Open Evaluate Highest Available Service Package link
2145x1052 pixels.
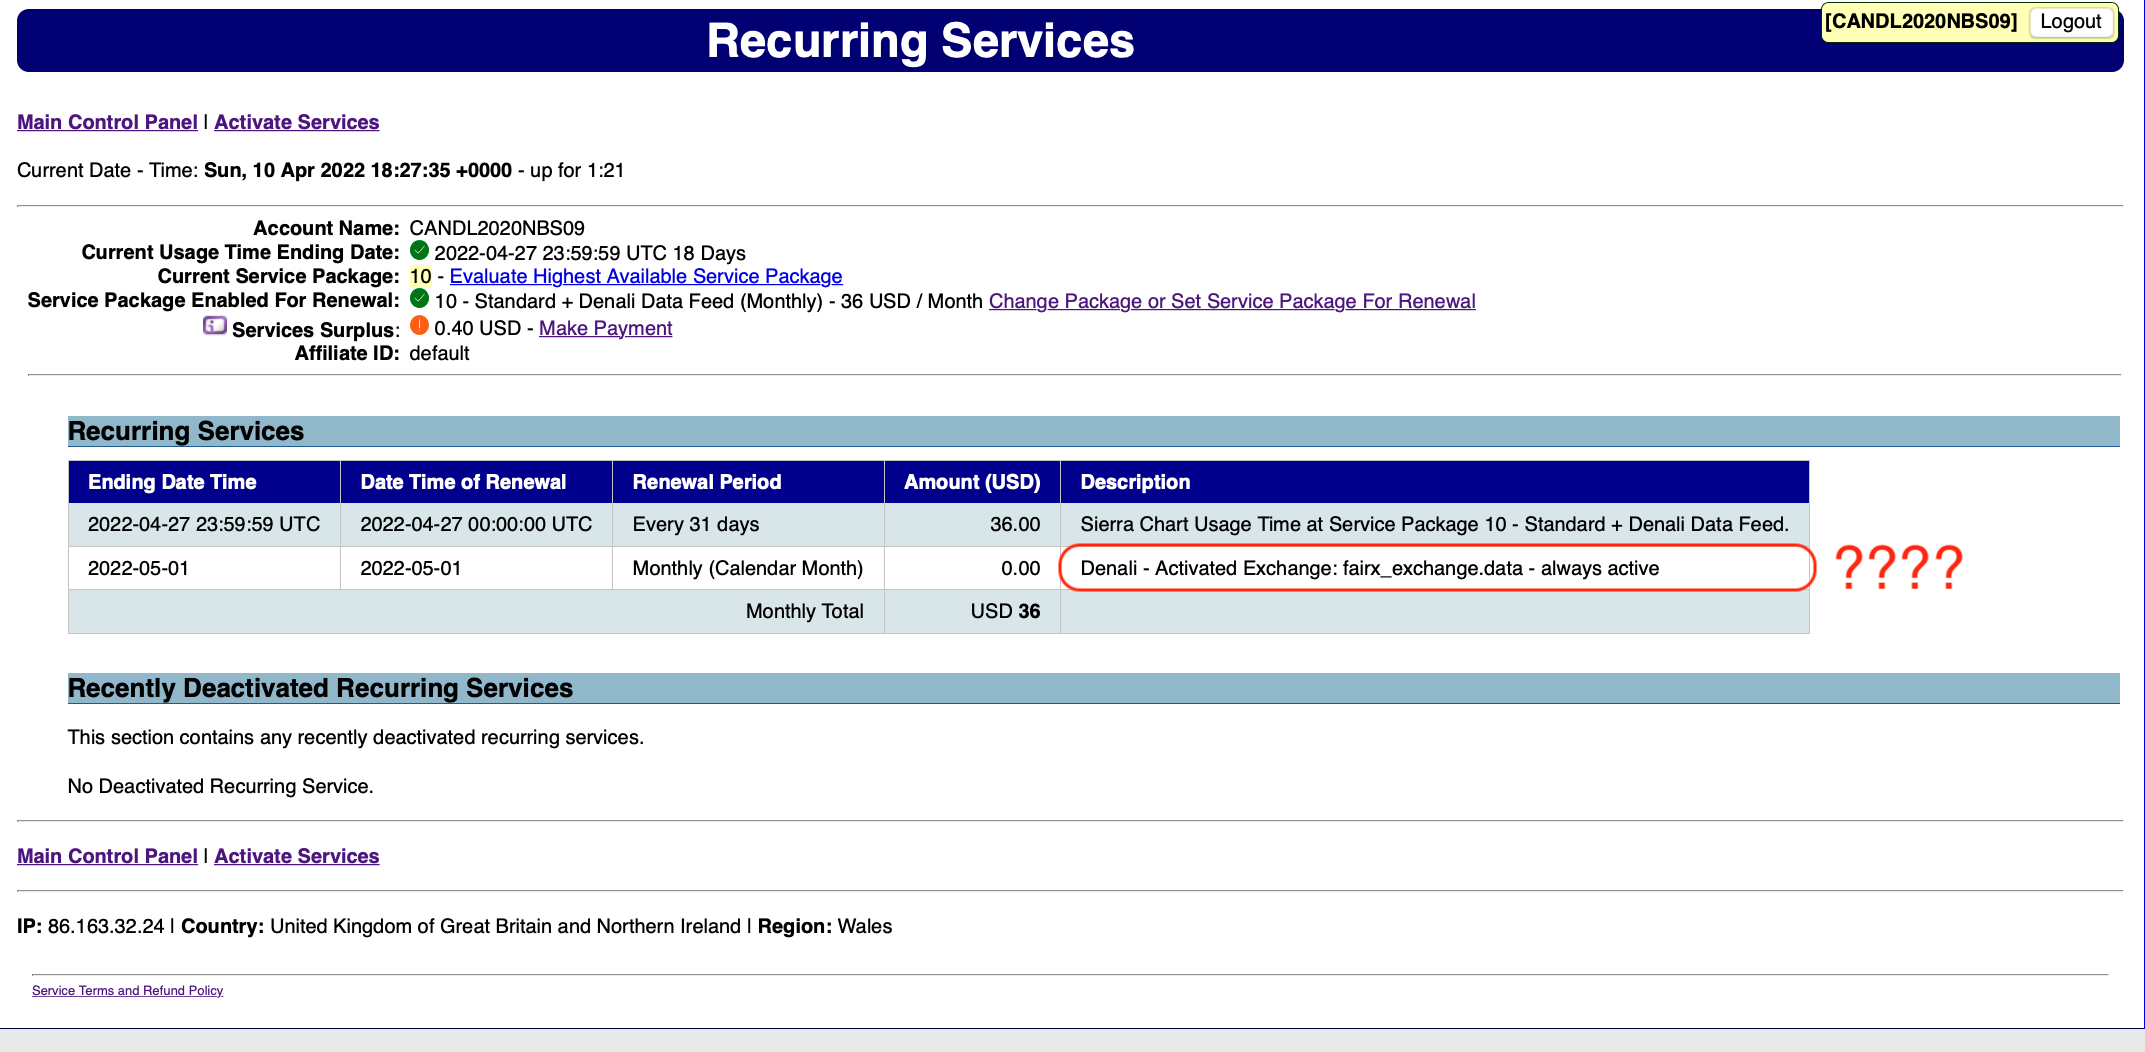pos(646,276)
